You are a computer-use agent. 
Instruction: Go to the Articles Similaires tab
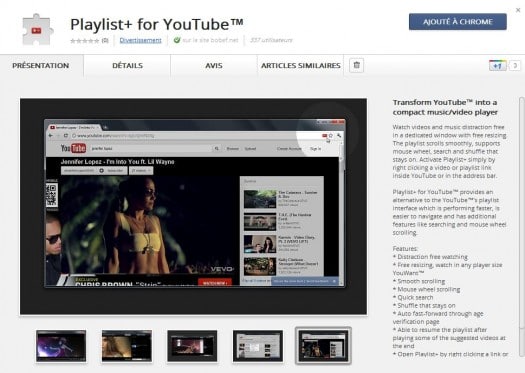(301, 65)
